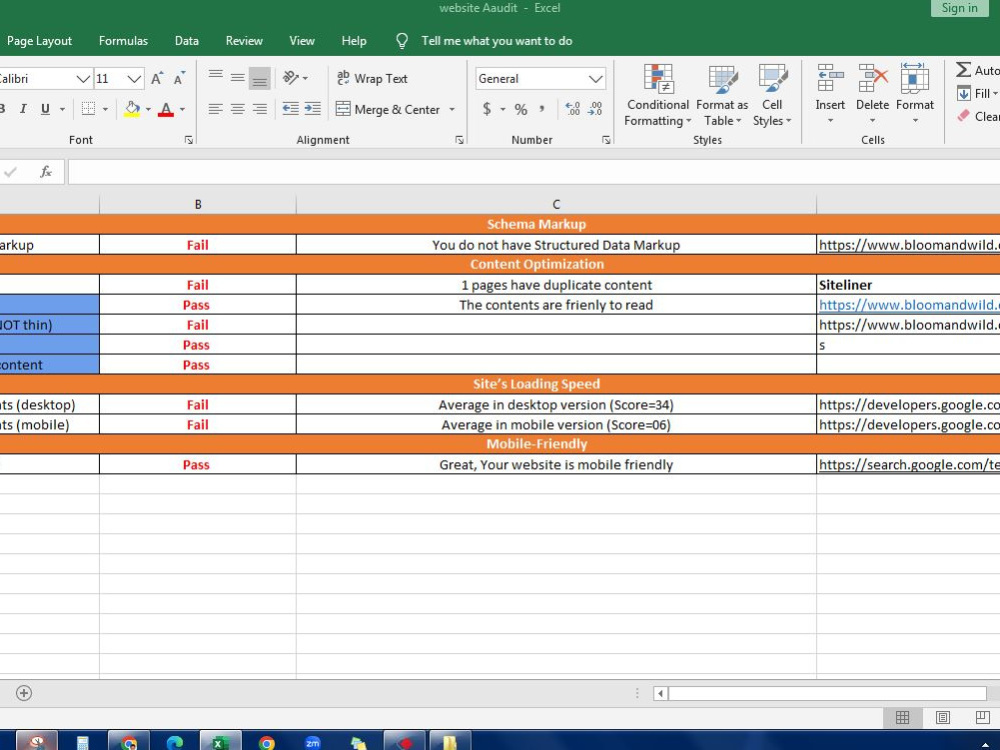1000x750 pixels.
Task: Open the Review tab
Action: 244,41
